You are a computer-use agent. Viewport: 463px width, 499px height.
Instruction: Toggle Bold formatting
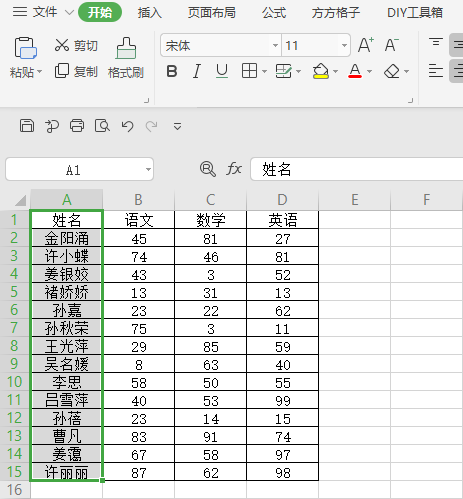tap(172, 71)
